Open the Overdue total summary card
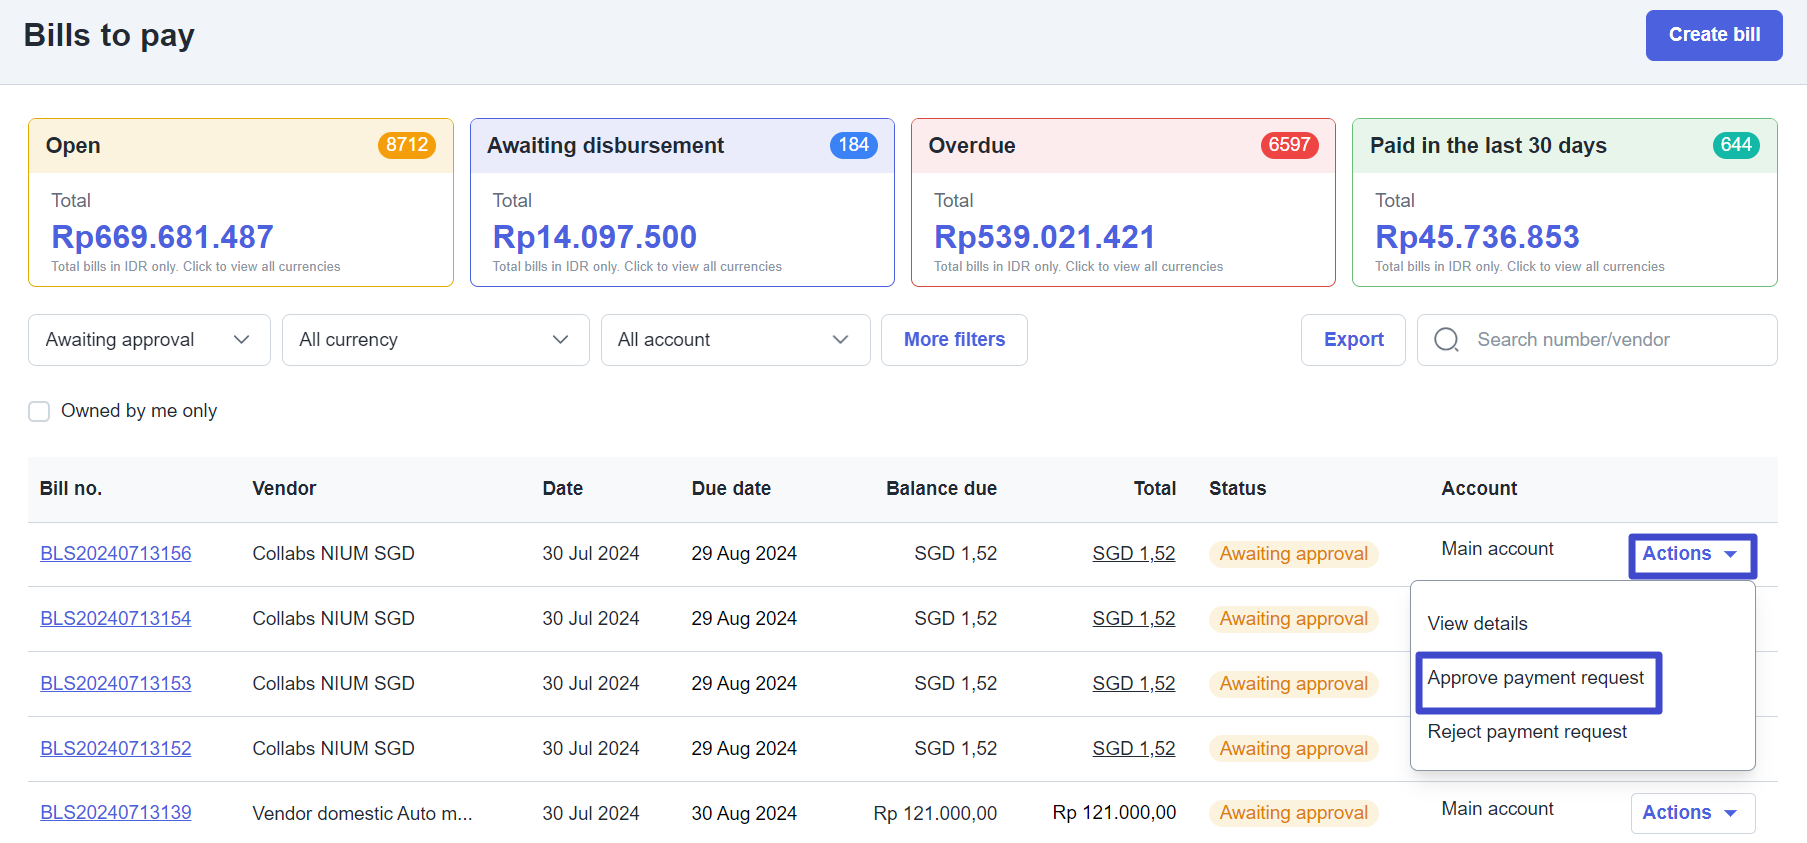Viewport: 1807px width, 843px height. 1122,230
